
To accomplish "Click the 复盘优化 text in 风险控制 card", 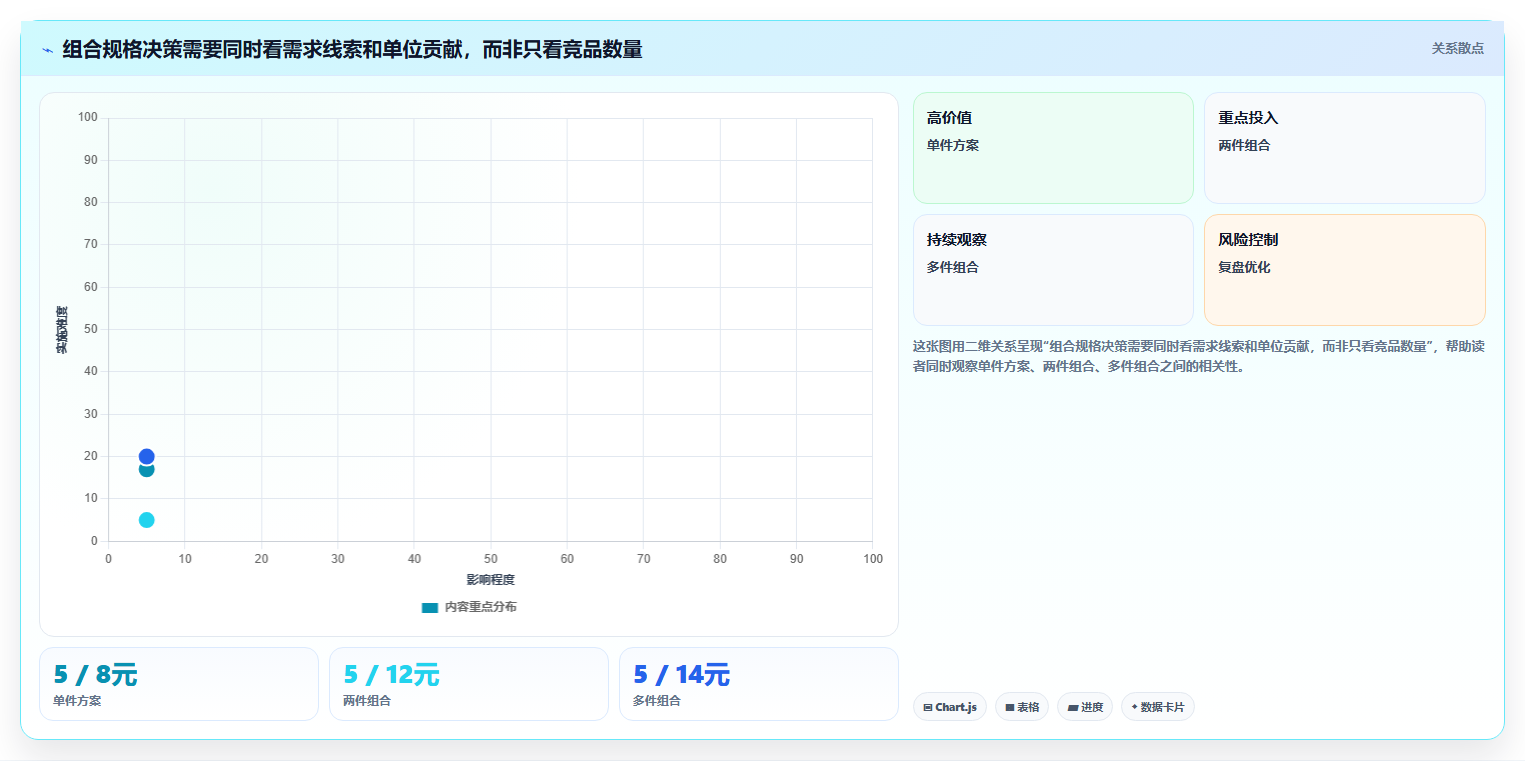I will [1244, 267].
